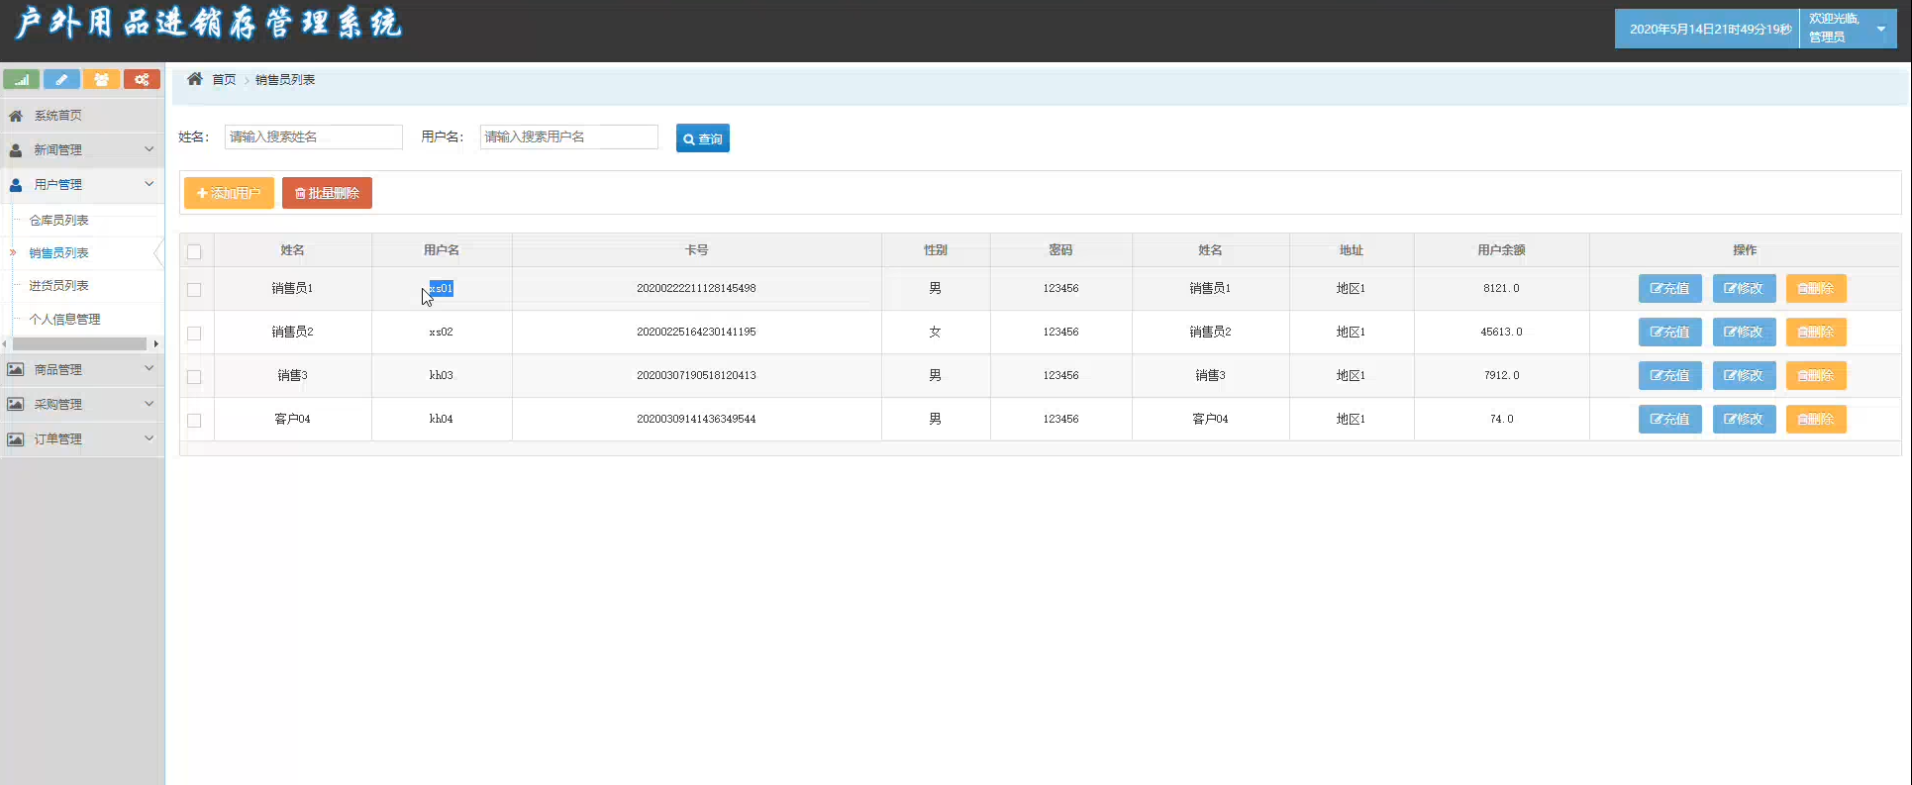This screenshot has height=785, width=1912.
Task: Open 仓库员列表 in the sidebar
Action: 59,220
